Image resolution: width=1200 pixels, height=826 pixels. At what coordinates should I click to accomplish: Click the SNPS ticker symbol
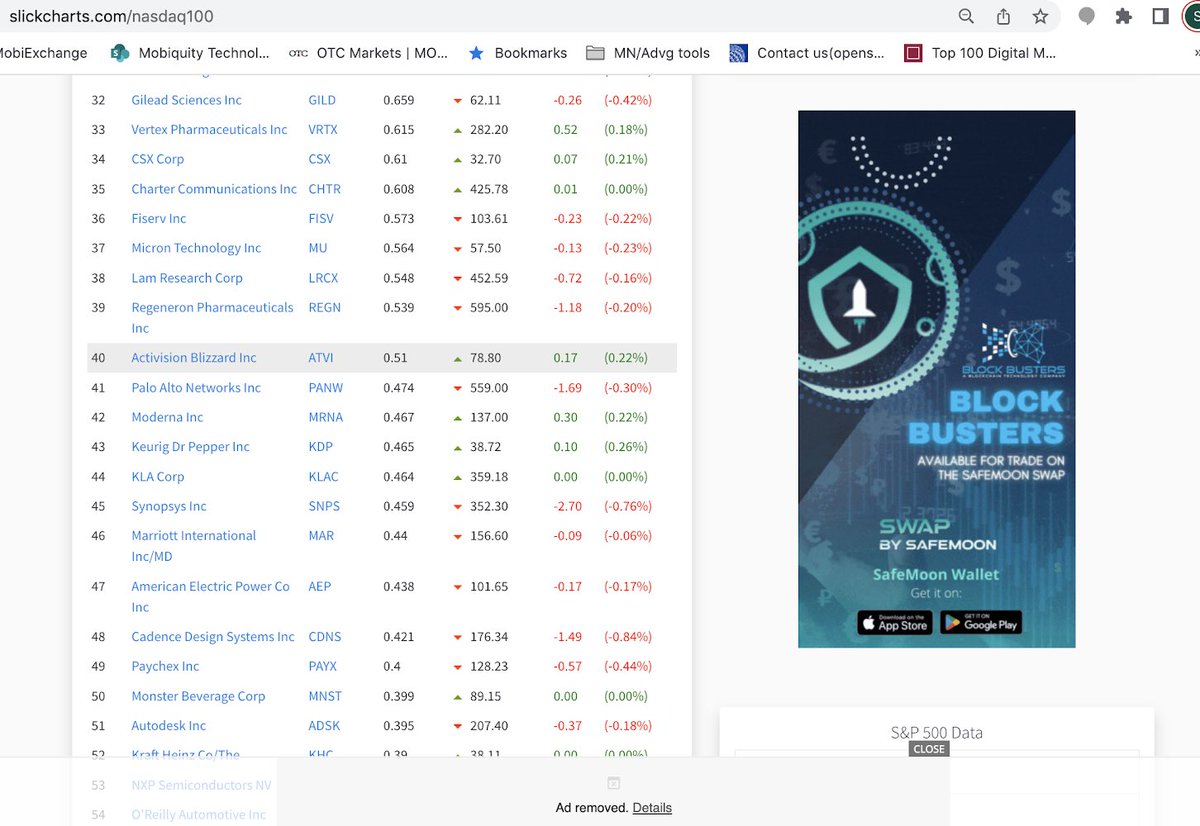coord(324,507)
